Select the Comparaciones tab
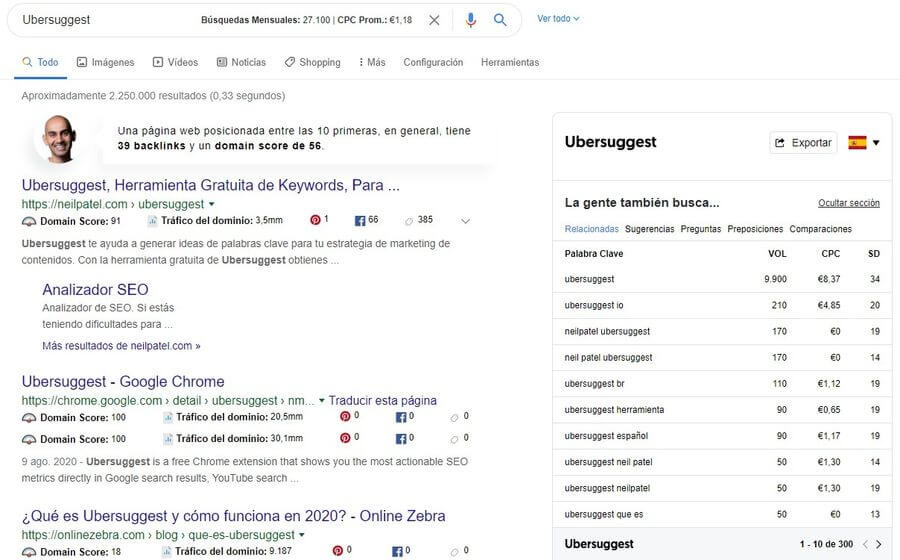This screenshot has height=560, width=900. tap(821, 229)
